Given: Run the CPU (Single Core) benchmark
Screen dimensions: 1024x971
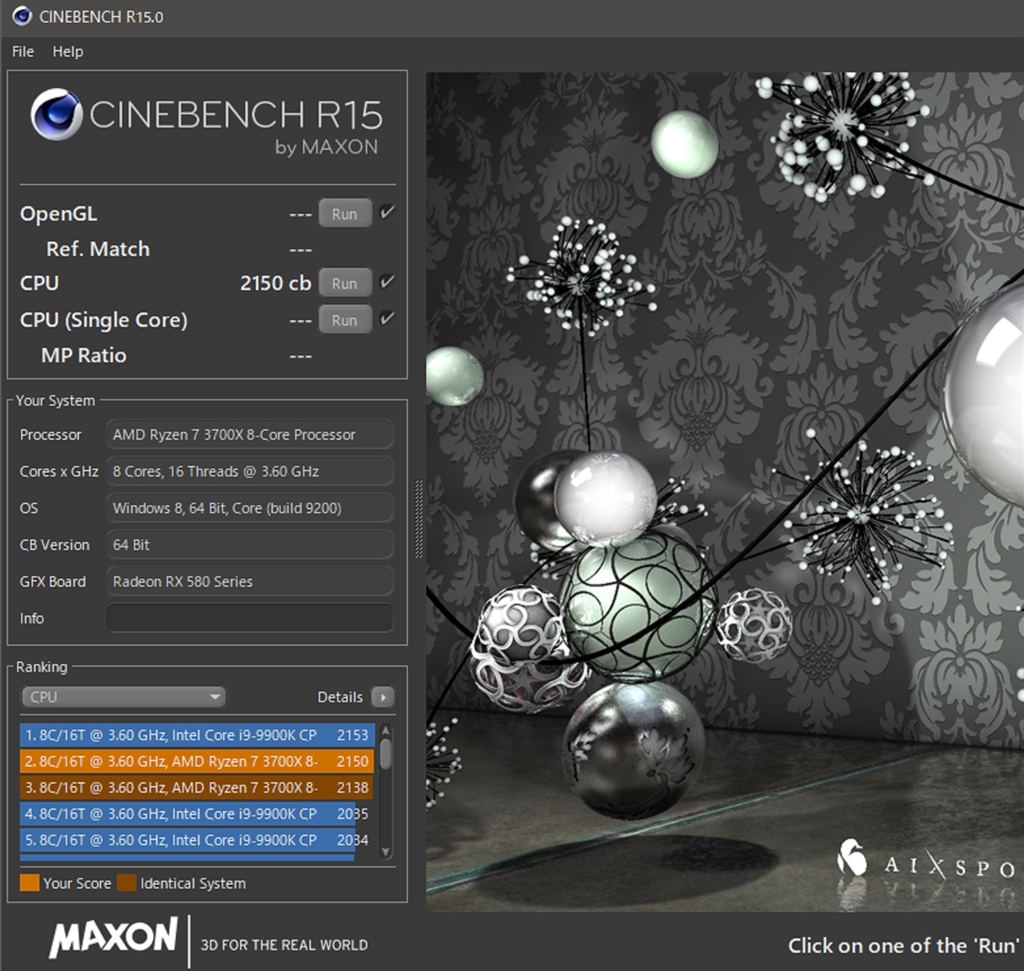Looking at the screenshot, I should coord(345,320).
